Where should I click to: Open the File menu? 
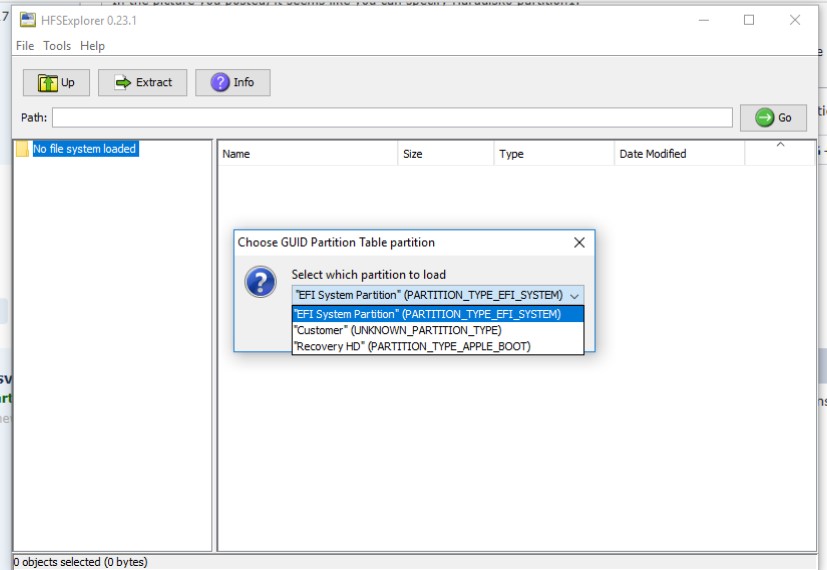coord(25,46)
